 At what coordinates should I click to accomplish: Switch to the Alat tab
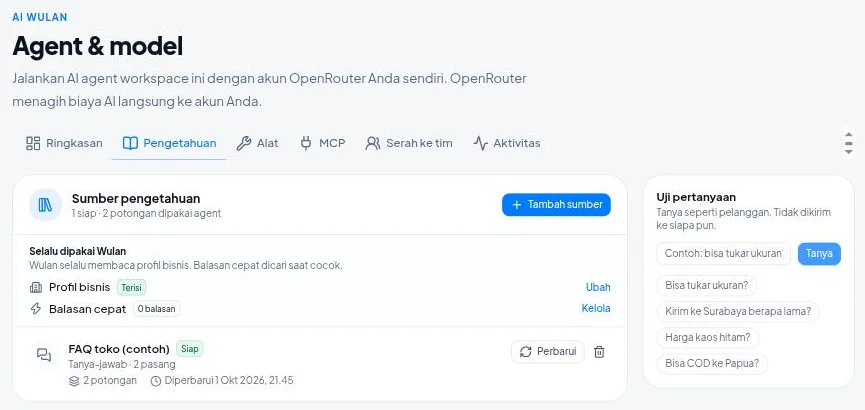(257, 143)
